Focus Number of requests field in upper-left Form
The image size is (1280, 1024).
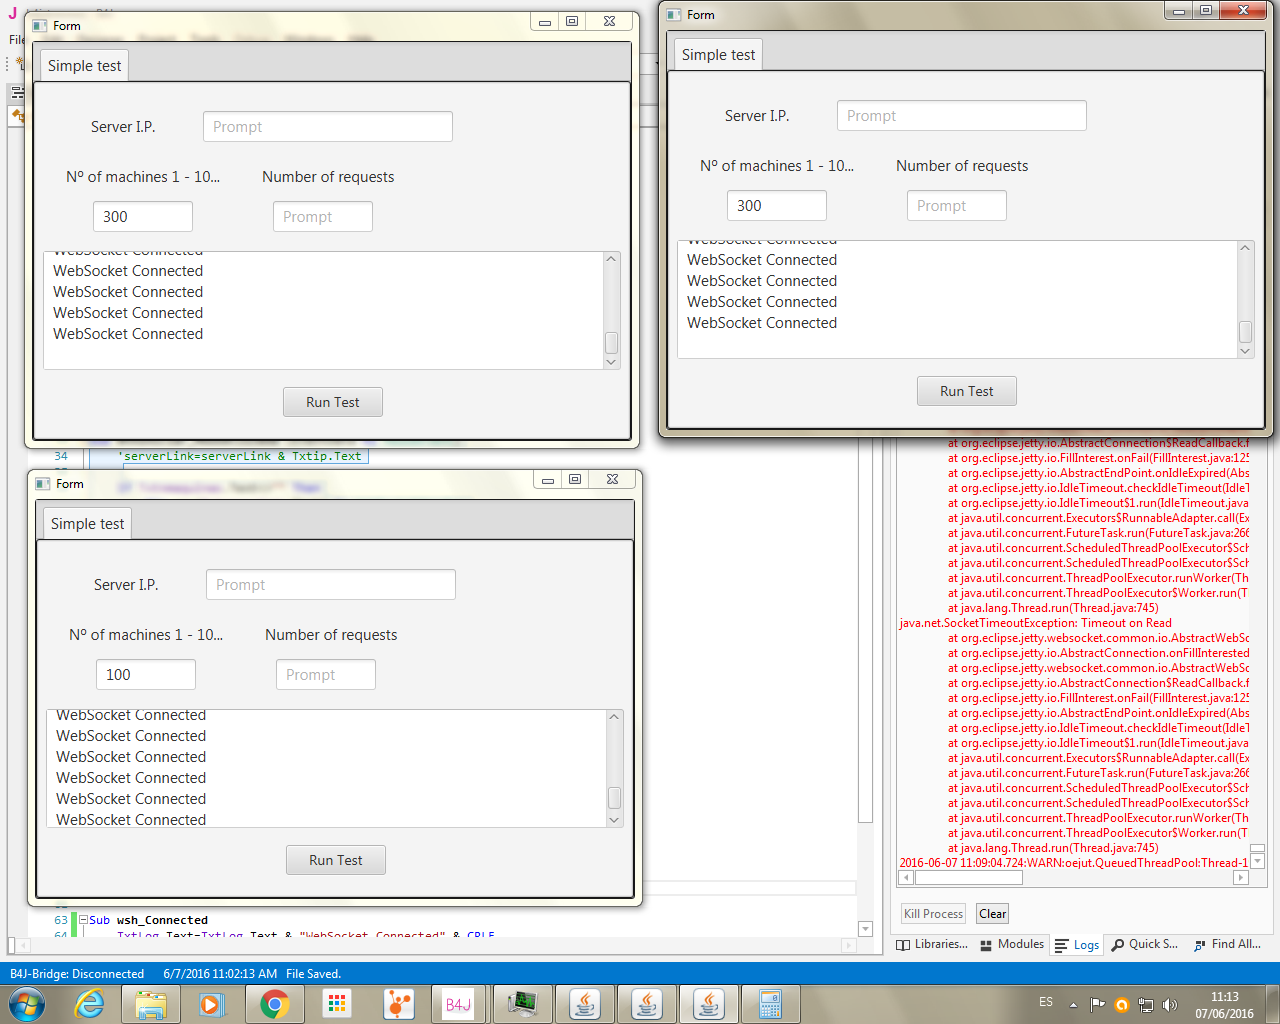(323, 217)
